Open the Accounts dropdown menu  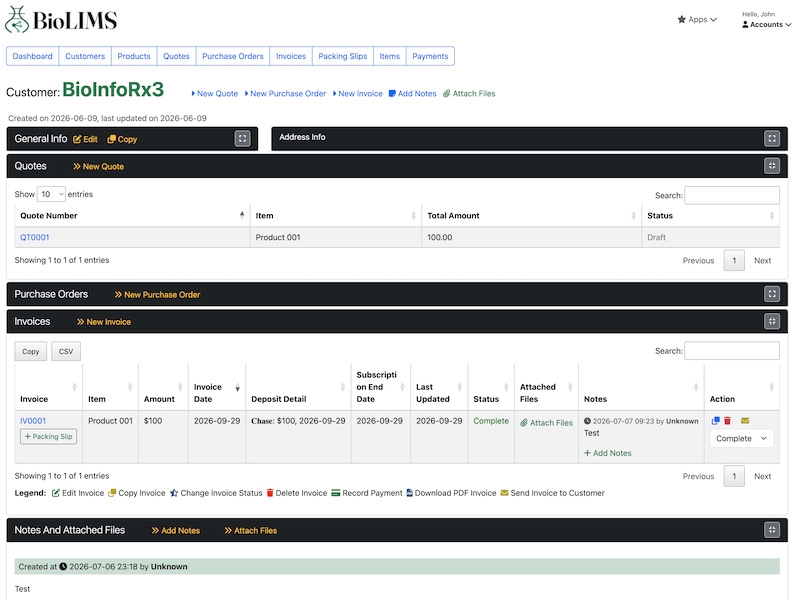coord(766,24)
